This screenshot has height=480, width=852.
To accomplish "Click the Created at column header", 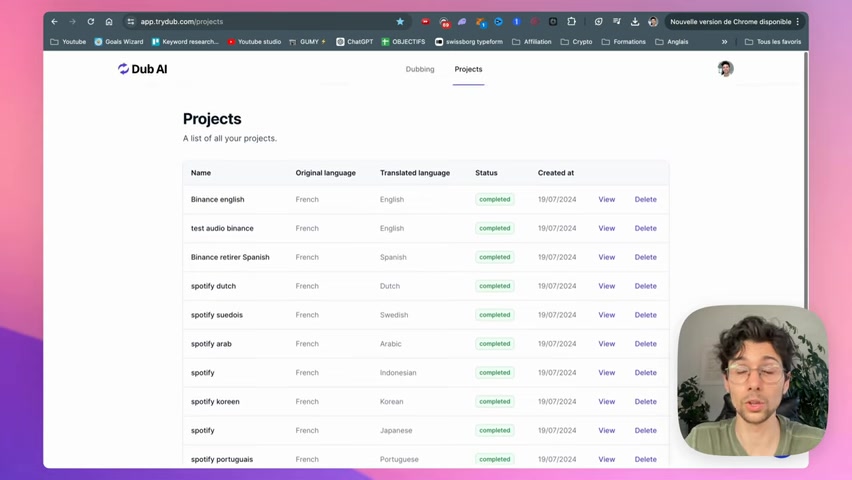I will click(x=556, y=173).
